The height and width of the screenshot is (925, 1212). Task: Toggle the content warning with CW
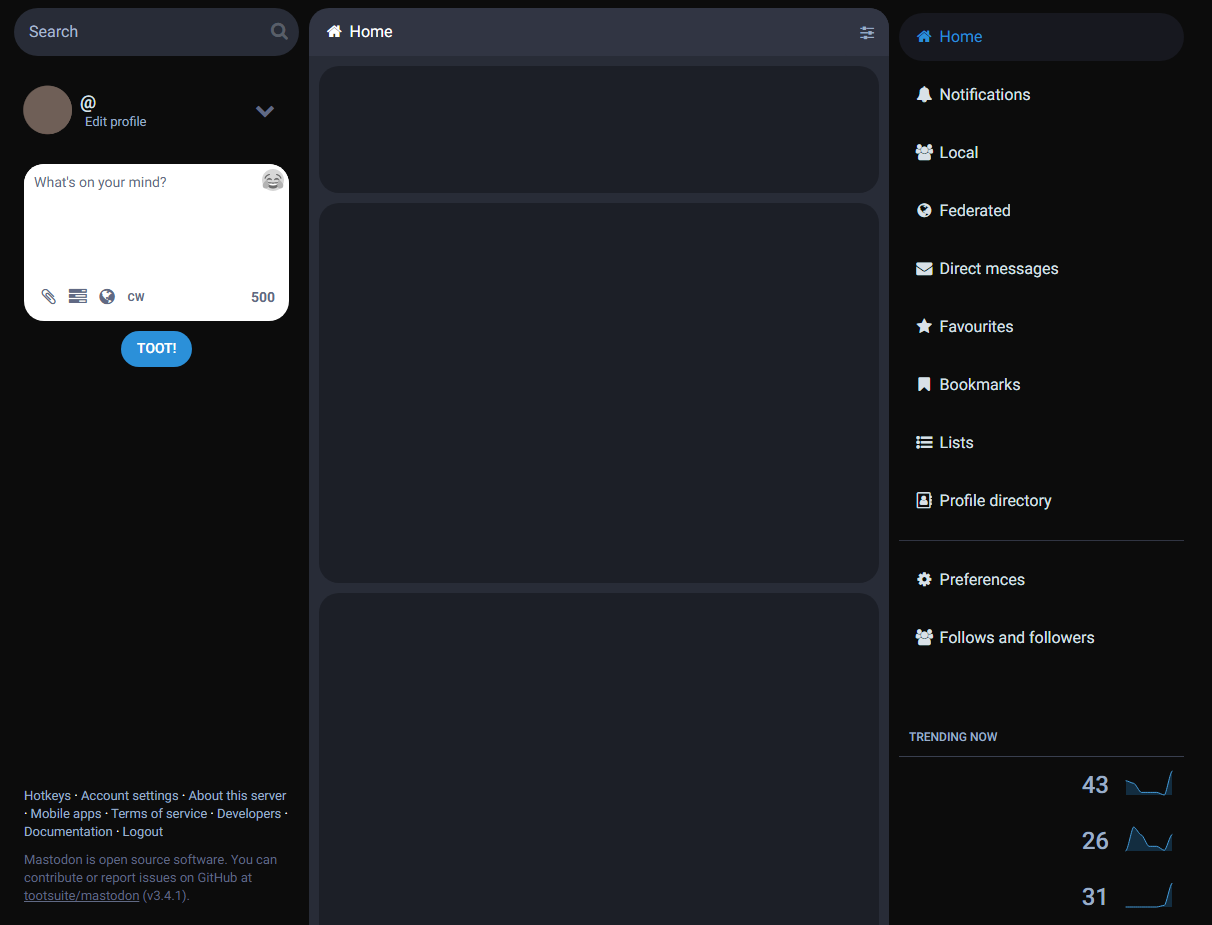136,296
